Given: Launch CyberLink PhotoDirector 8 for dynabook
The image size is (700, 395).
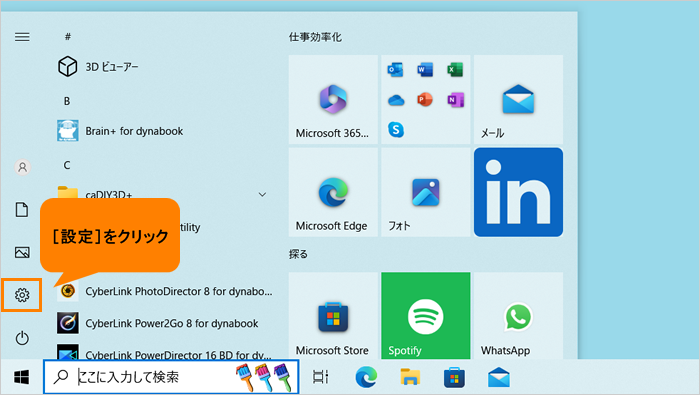Looking at the screenshot, I should coord(164,291).
